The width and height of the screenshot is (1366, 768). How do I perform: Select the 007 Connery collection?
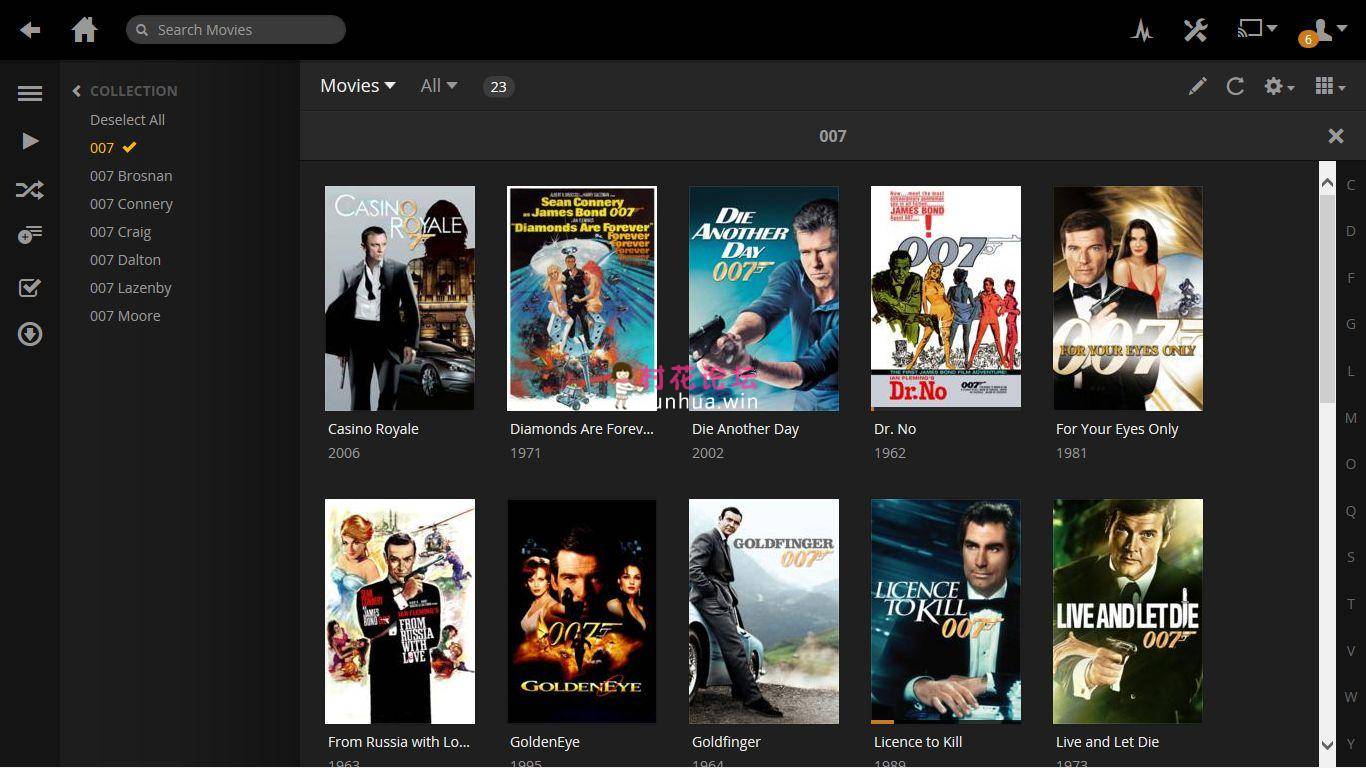tap(131, 203)
